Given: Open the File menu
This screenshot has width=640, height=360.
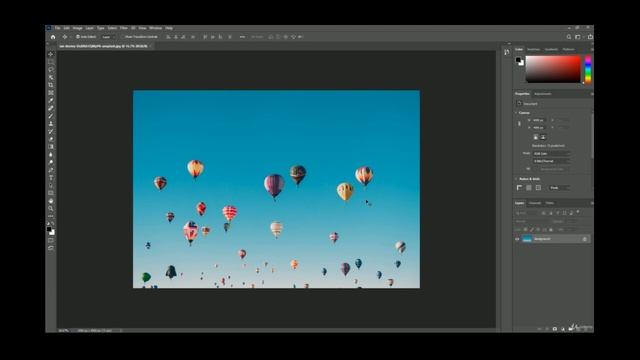Looking at the screenshot, I should [x=58, y=28].
